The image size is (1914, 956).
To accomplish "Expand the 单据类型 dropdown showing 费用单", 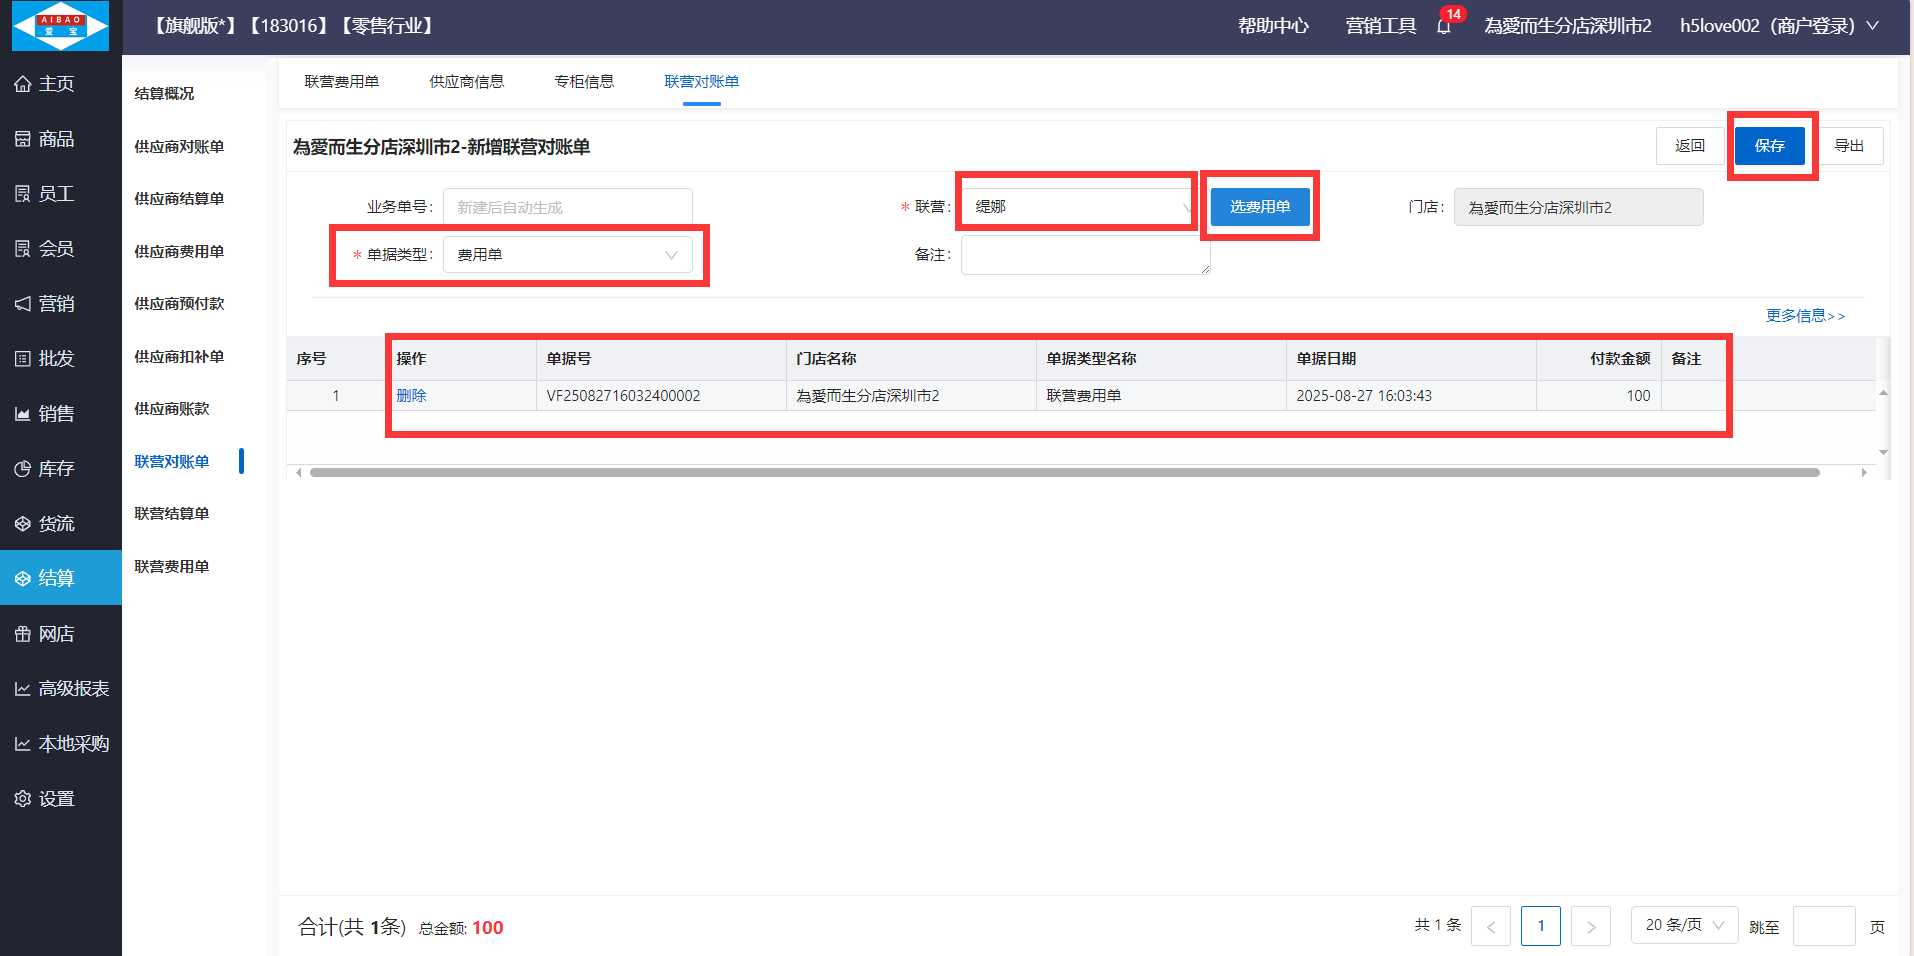I will [x=567, y=255].
